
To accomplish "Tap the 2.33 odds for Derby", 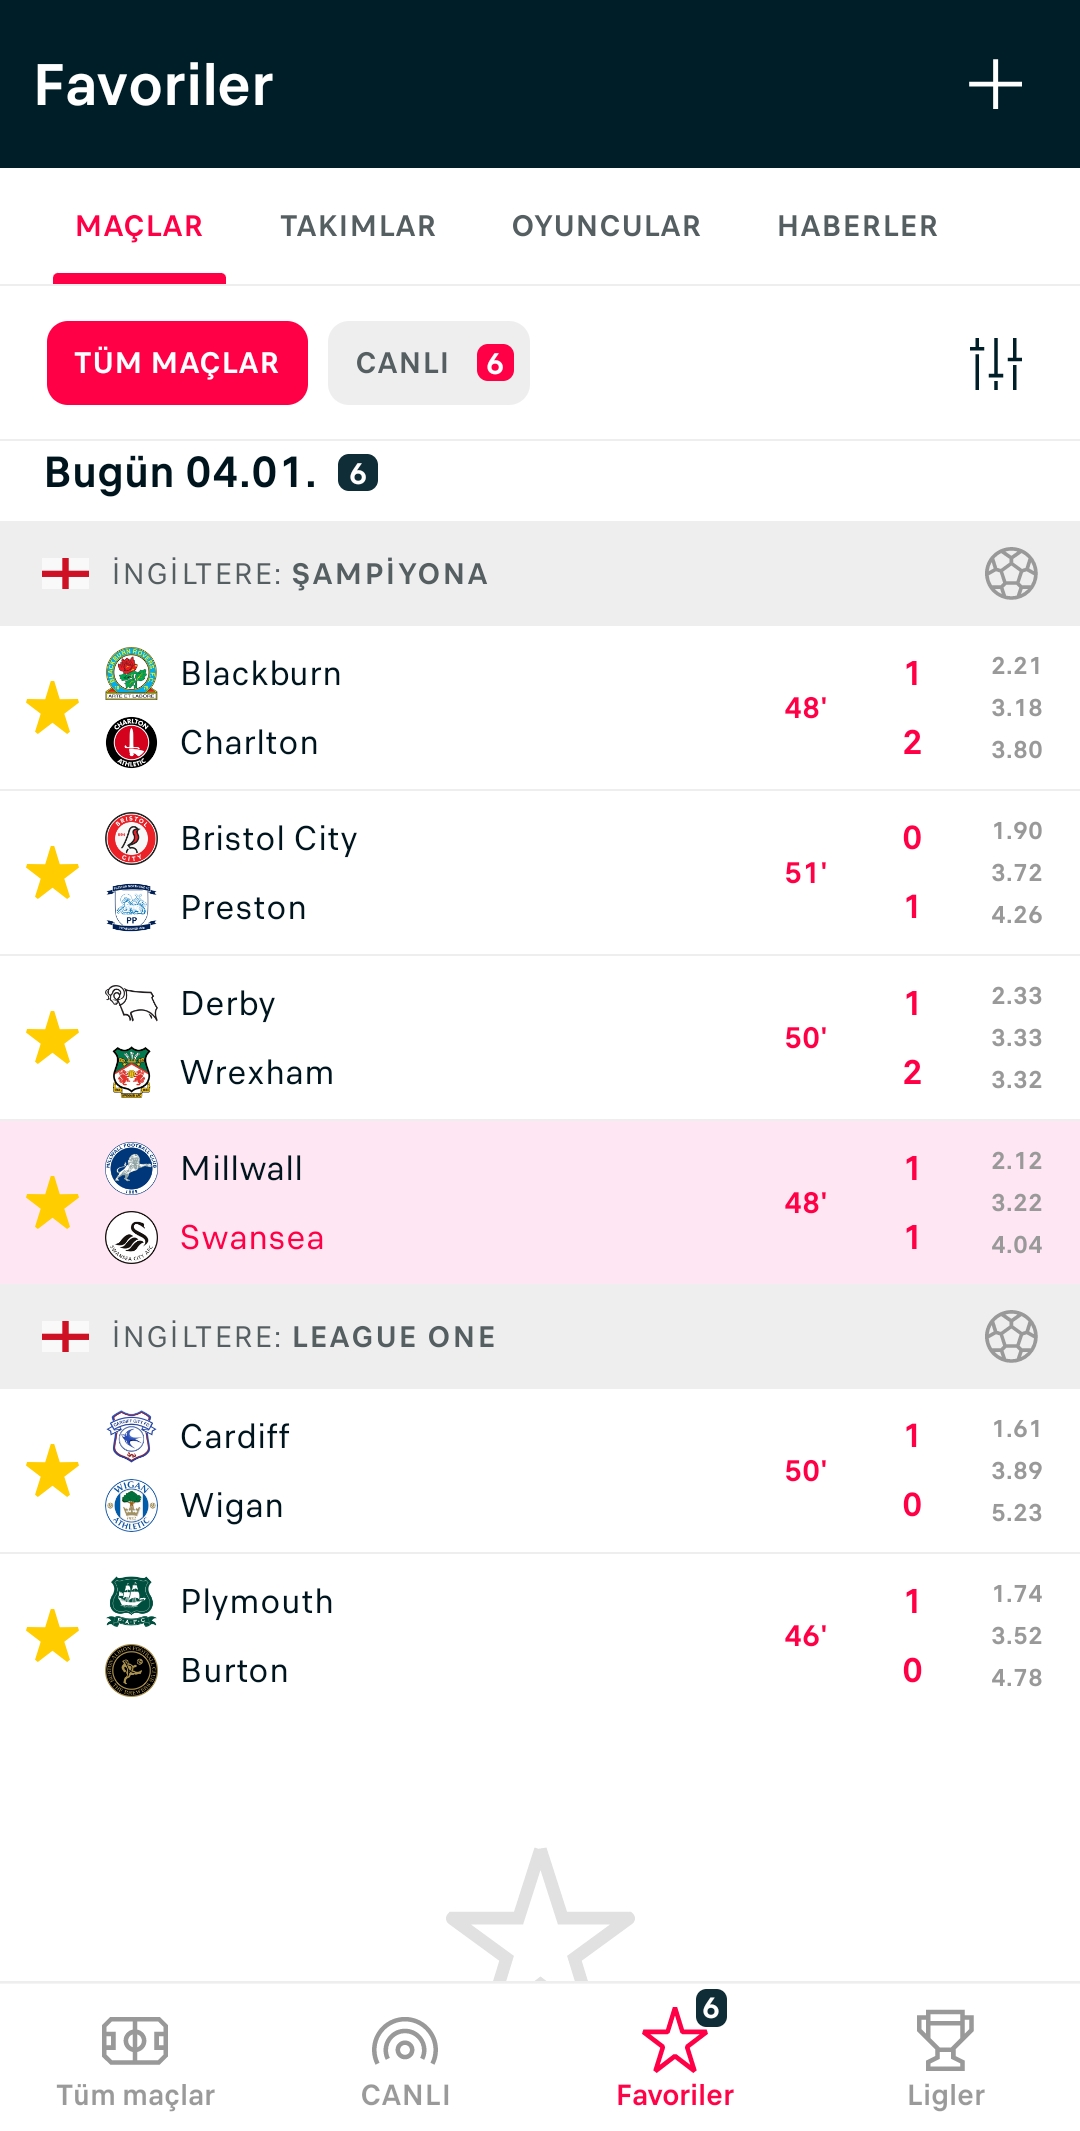I will 1017,996.
